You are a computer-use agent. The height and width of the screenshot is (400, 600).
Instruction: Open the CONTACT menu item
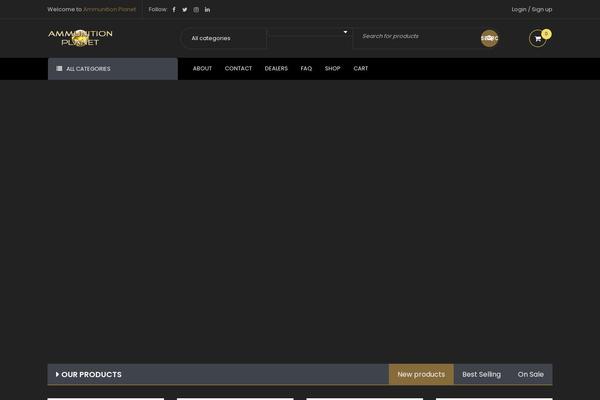point(238,69)
